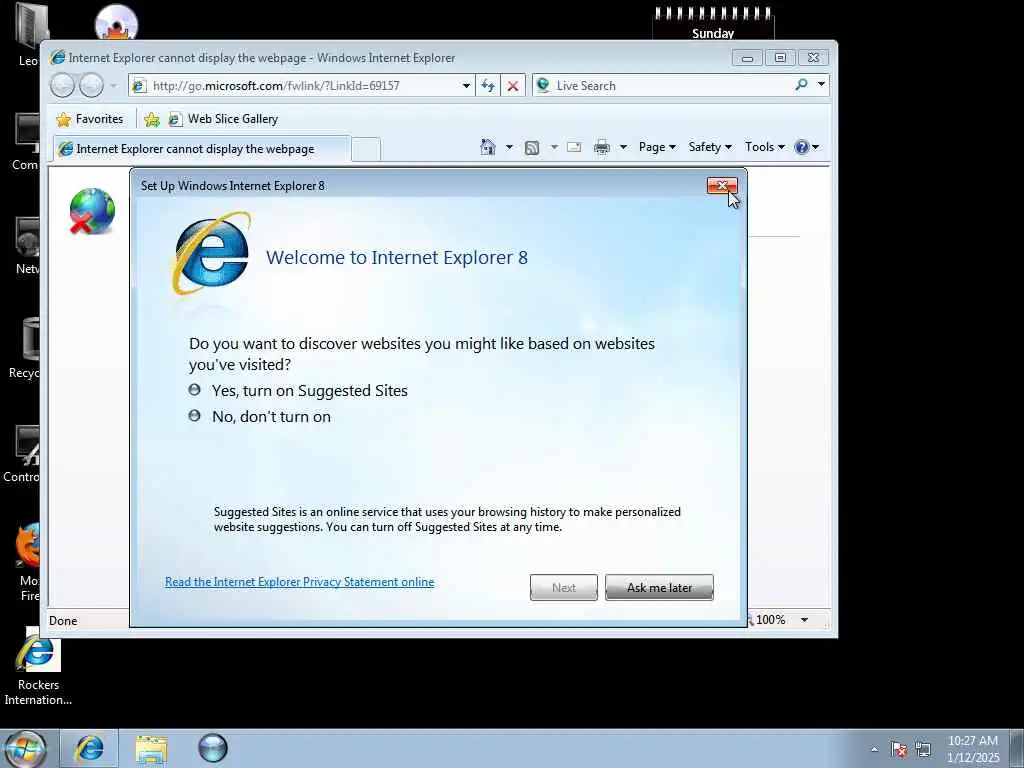
Task: Click the Mozilla Firefox desktop icon
Action: point(29,562)
